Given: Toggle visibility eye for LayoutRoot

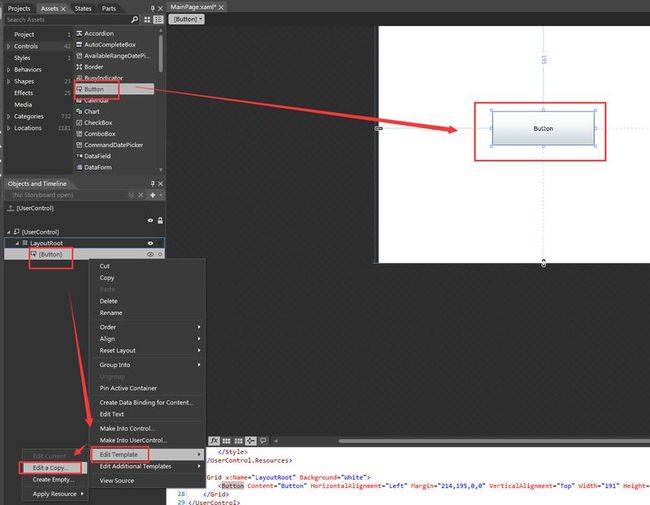Looking at the screenshot, I should coord(150,243).
